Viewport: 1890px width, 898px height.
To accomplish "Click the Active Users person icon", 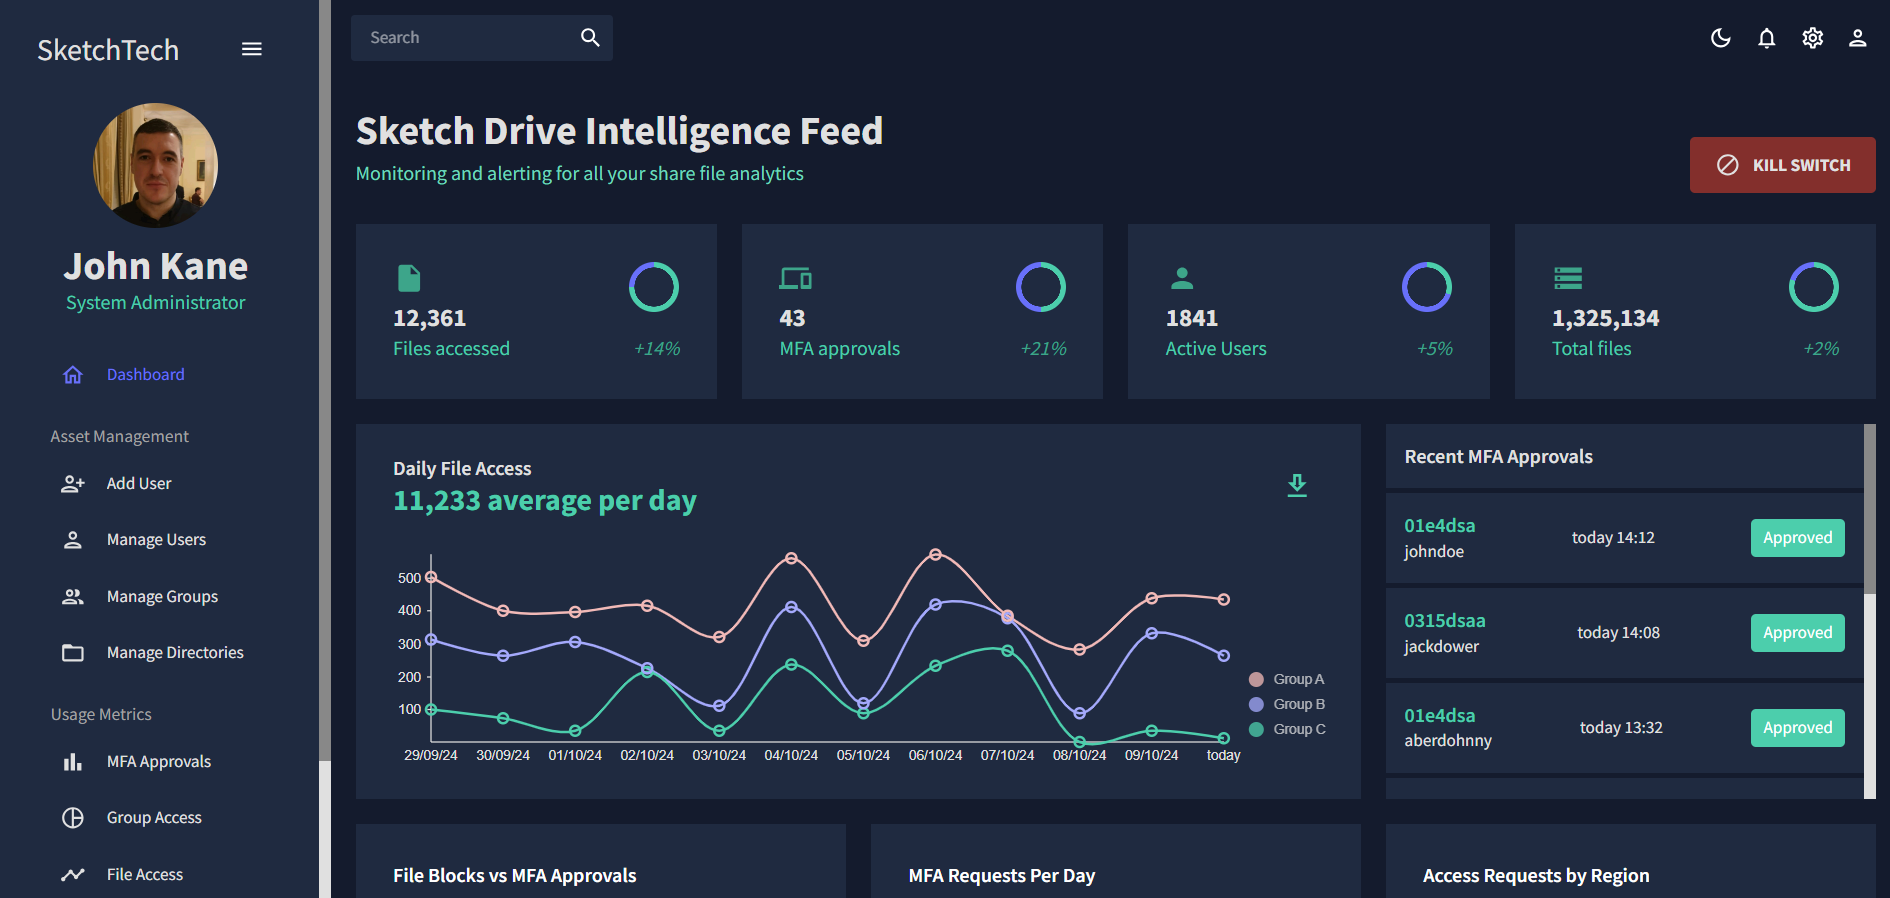I will tap(1182, 278).
